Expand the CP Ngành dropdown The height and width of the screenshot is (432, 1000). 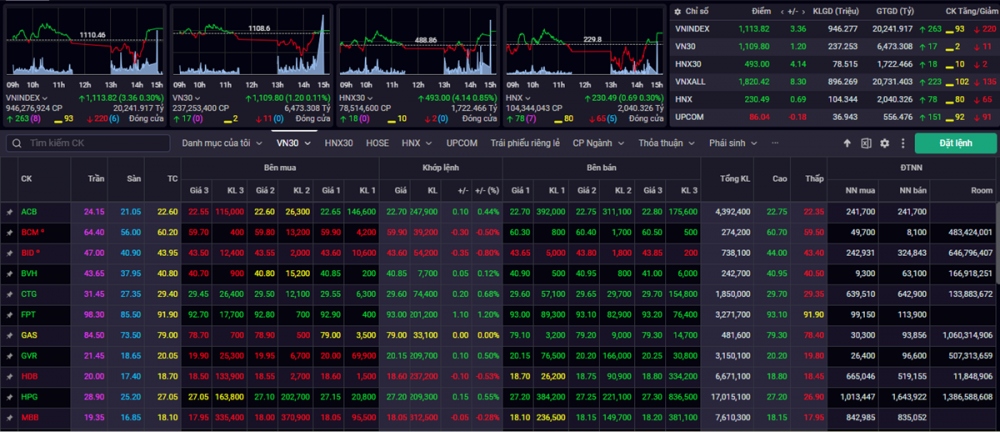(x=621, y=144)
